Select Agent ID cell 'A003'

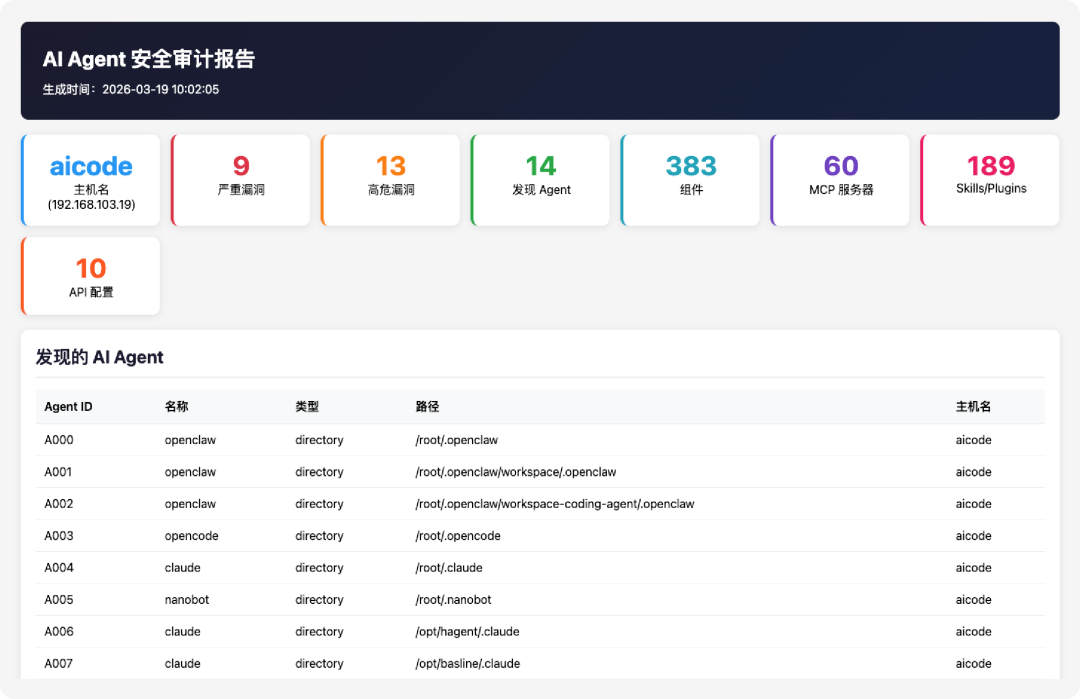click(59, 536)
